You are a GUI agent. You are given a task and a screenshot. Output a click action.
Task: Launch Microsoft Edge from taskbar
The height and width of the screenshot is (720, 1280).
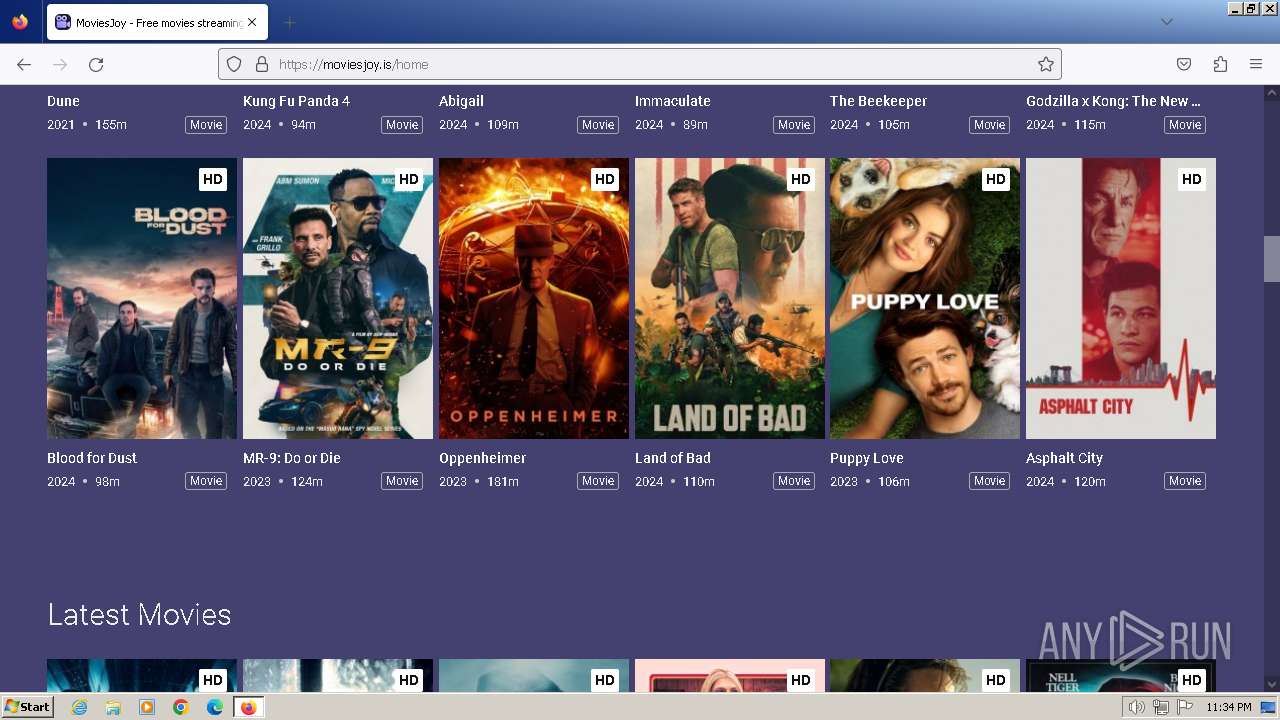click(x=215, y=707)
